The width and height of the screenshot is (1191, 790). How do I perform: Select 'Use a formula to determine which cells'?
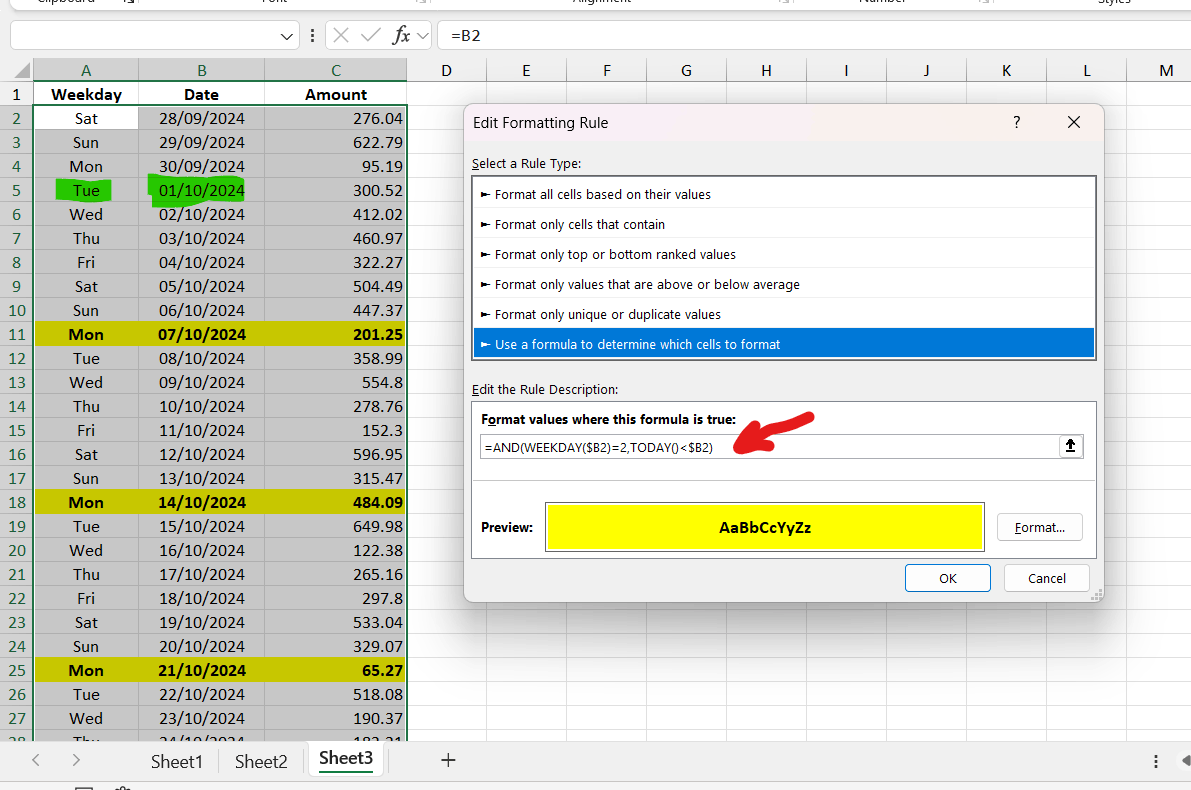[783, 344]
